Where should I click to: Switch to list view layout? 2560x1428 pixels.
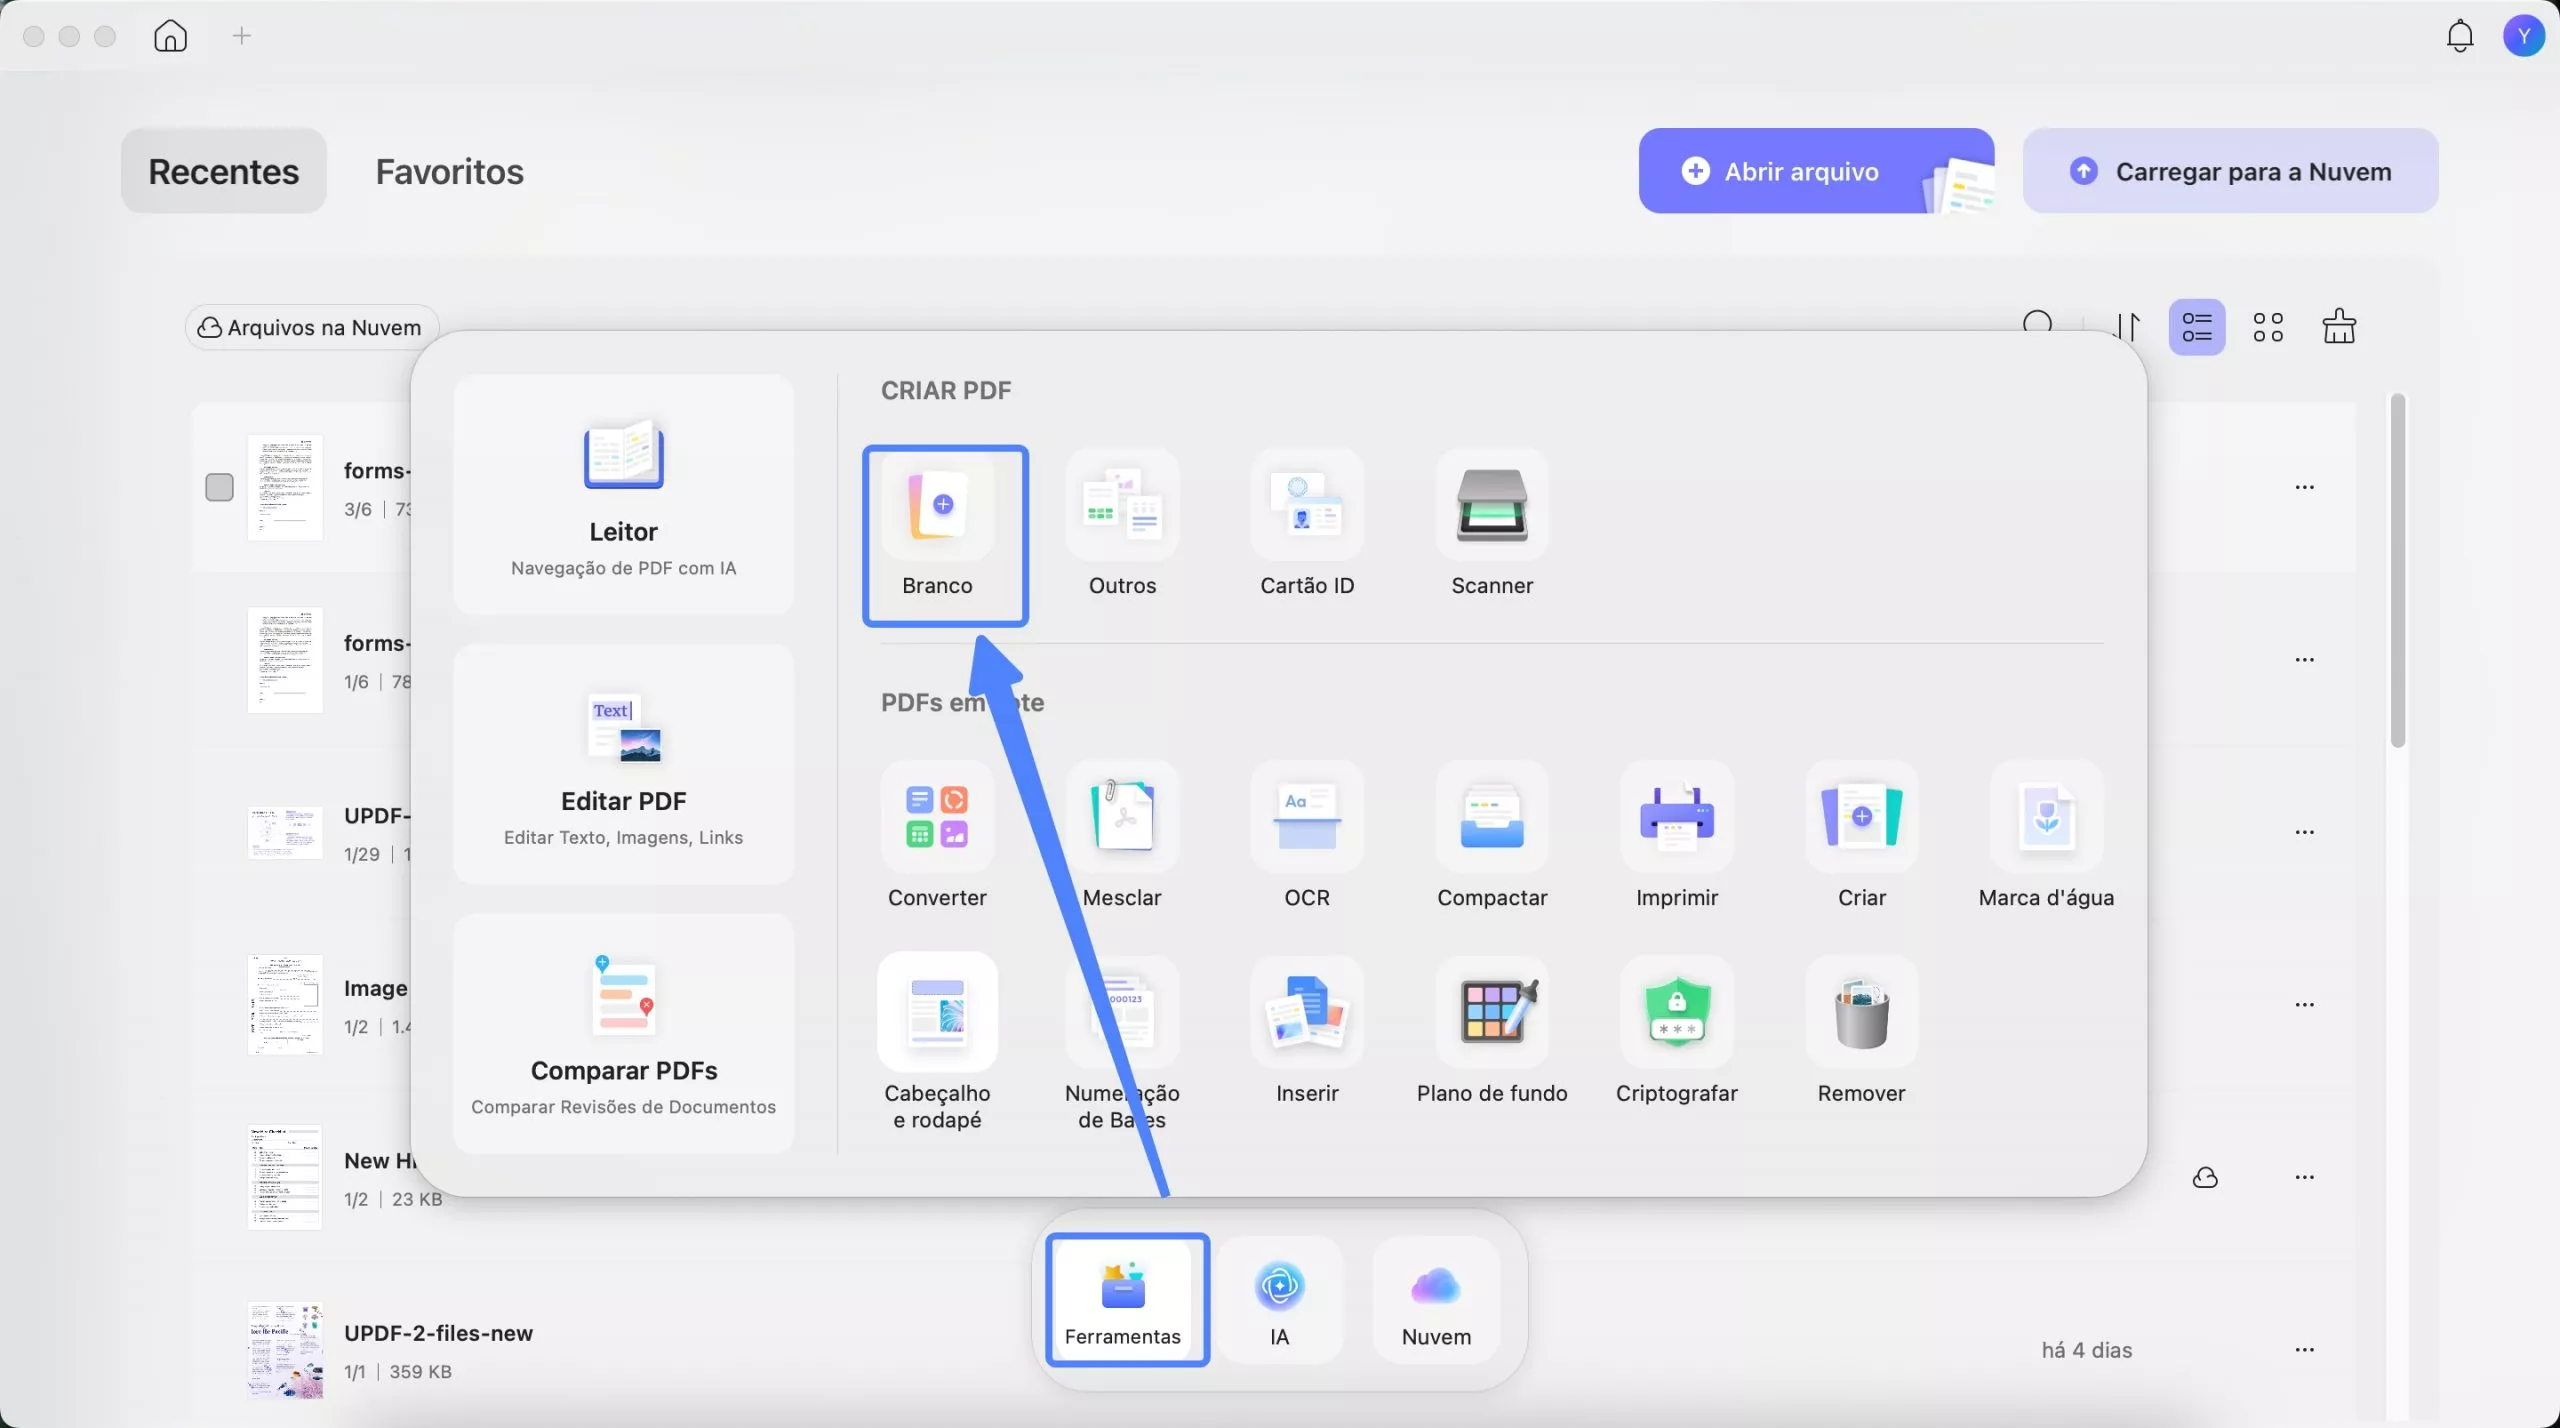click(2196, 327)
